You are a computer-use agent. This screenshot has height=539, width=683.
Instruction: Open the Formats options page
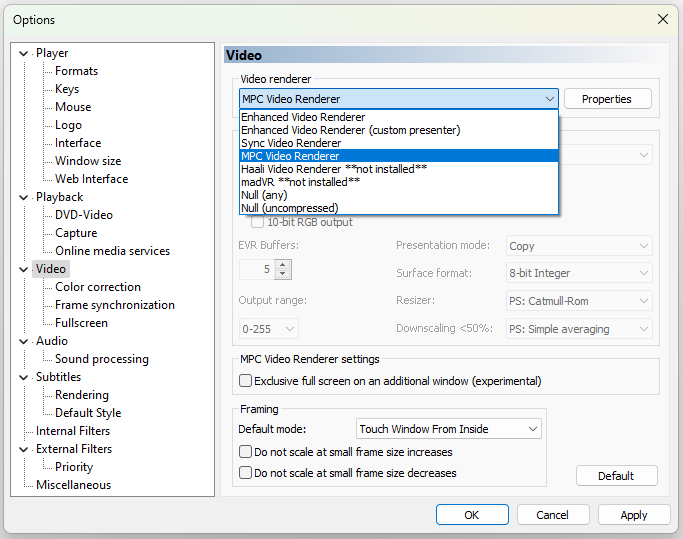coord(76,71)
